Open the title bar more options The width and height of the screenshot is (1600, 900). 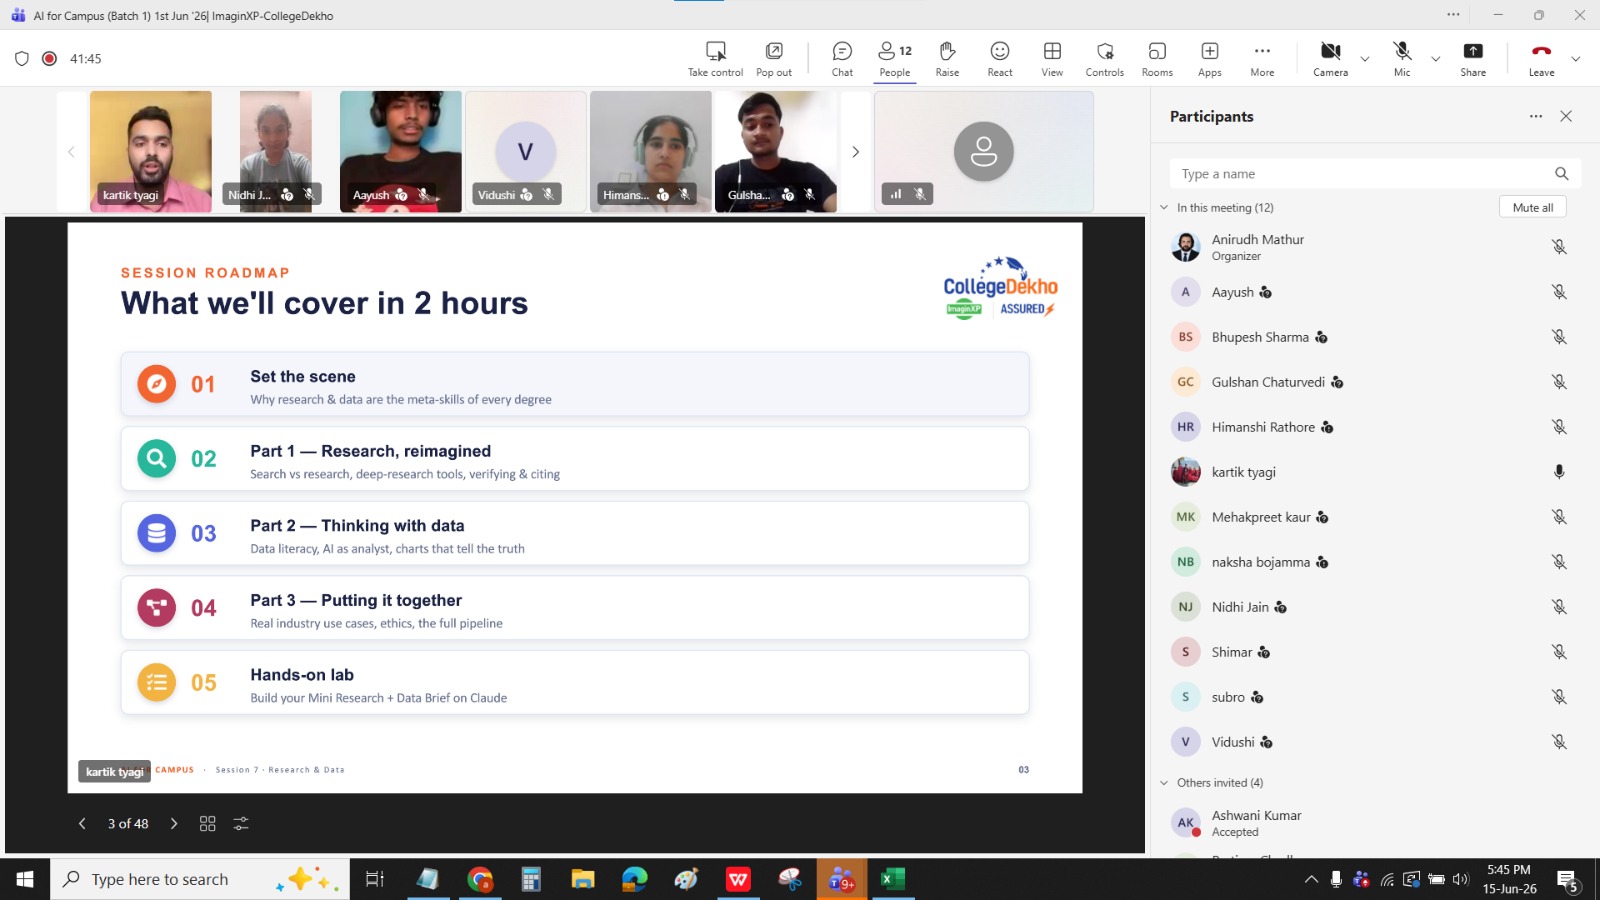point(1453,15)
